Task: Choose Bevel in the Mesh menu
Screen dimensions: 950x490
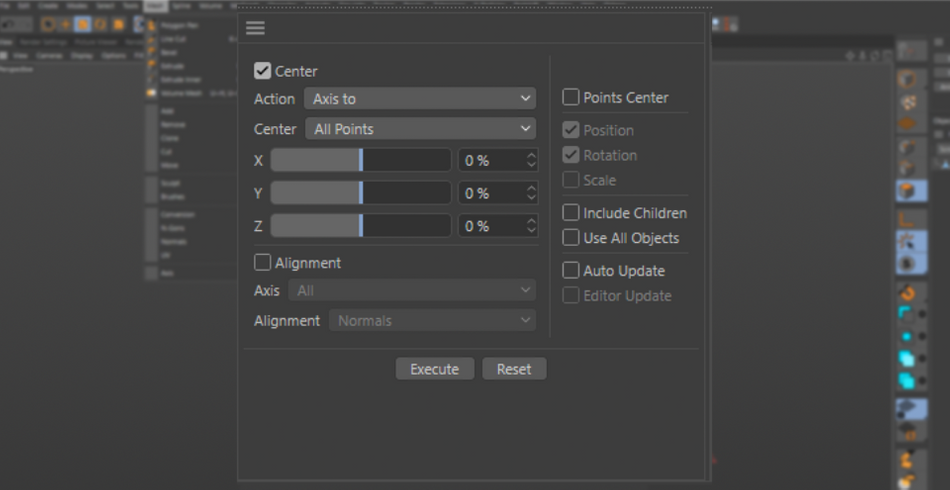Action: [169, 53]
